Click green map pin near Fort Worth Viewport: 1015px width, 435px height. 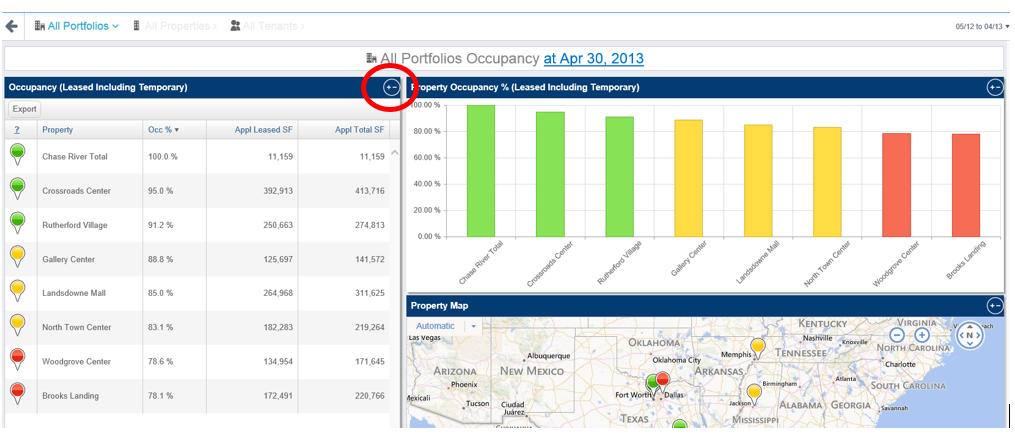[652, 385]
